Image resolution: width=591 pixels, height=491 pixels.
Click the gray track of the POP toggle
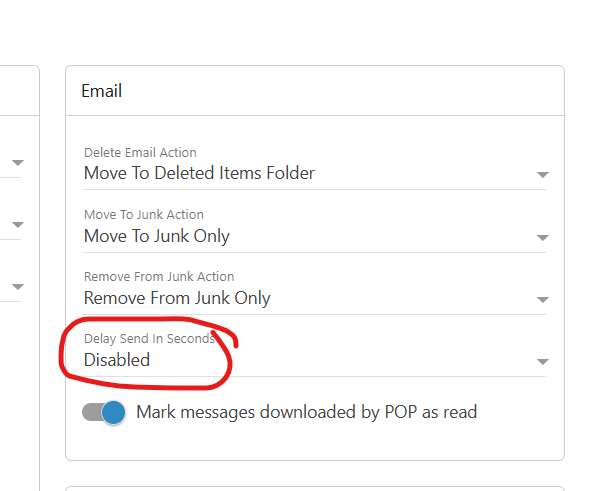tap(91, 412)
